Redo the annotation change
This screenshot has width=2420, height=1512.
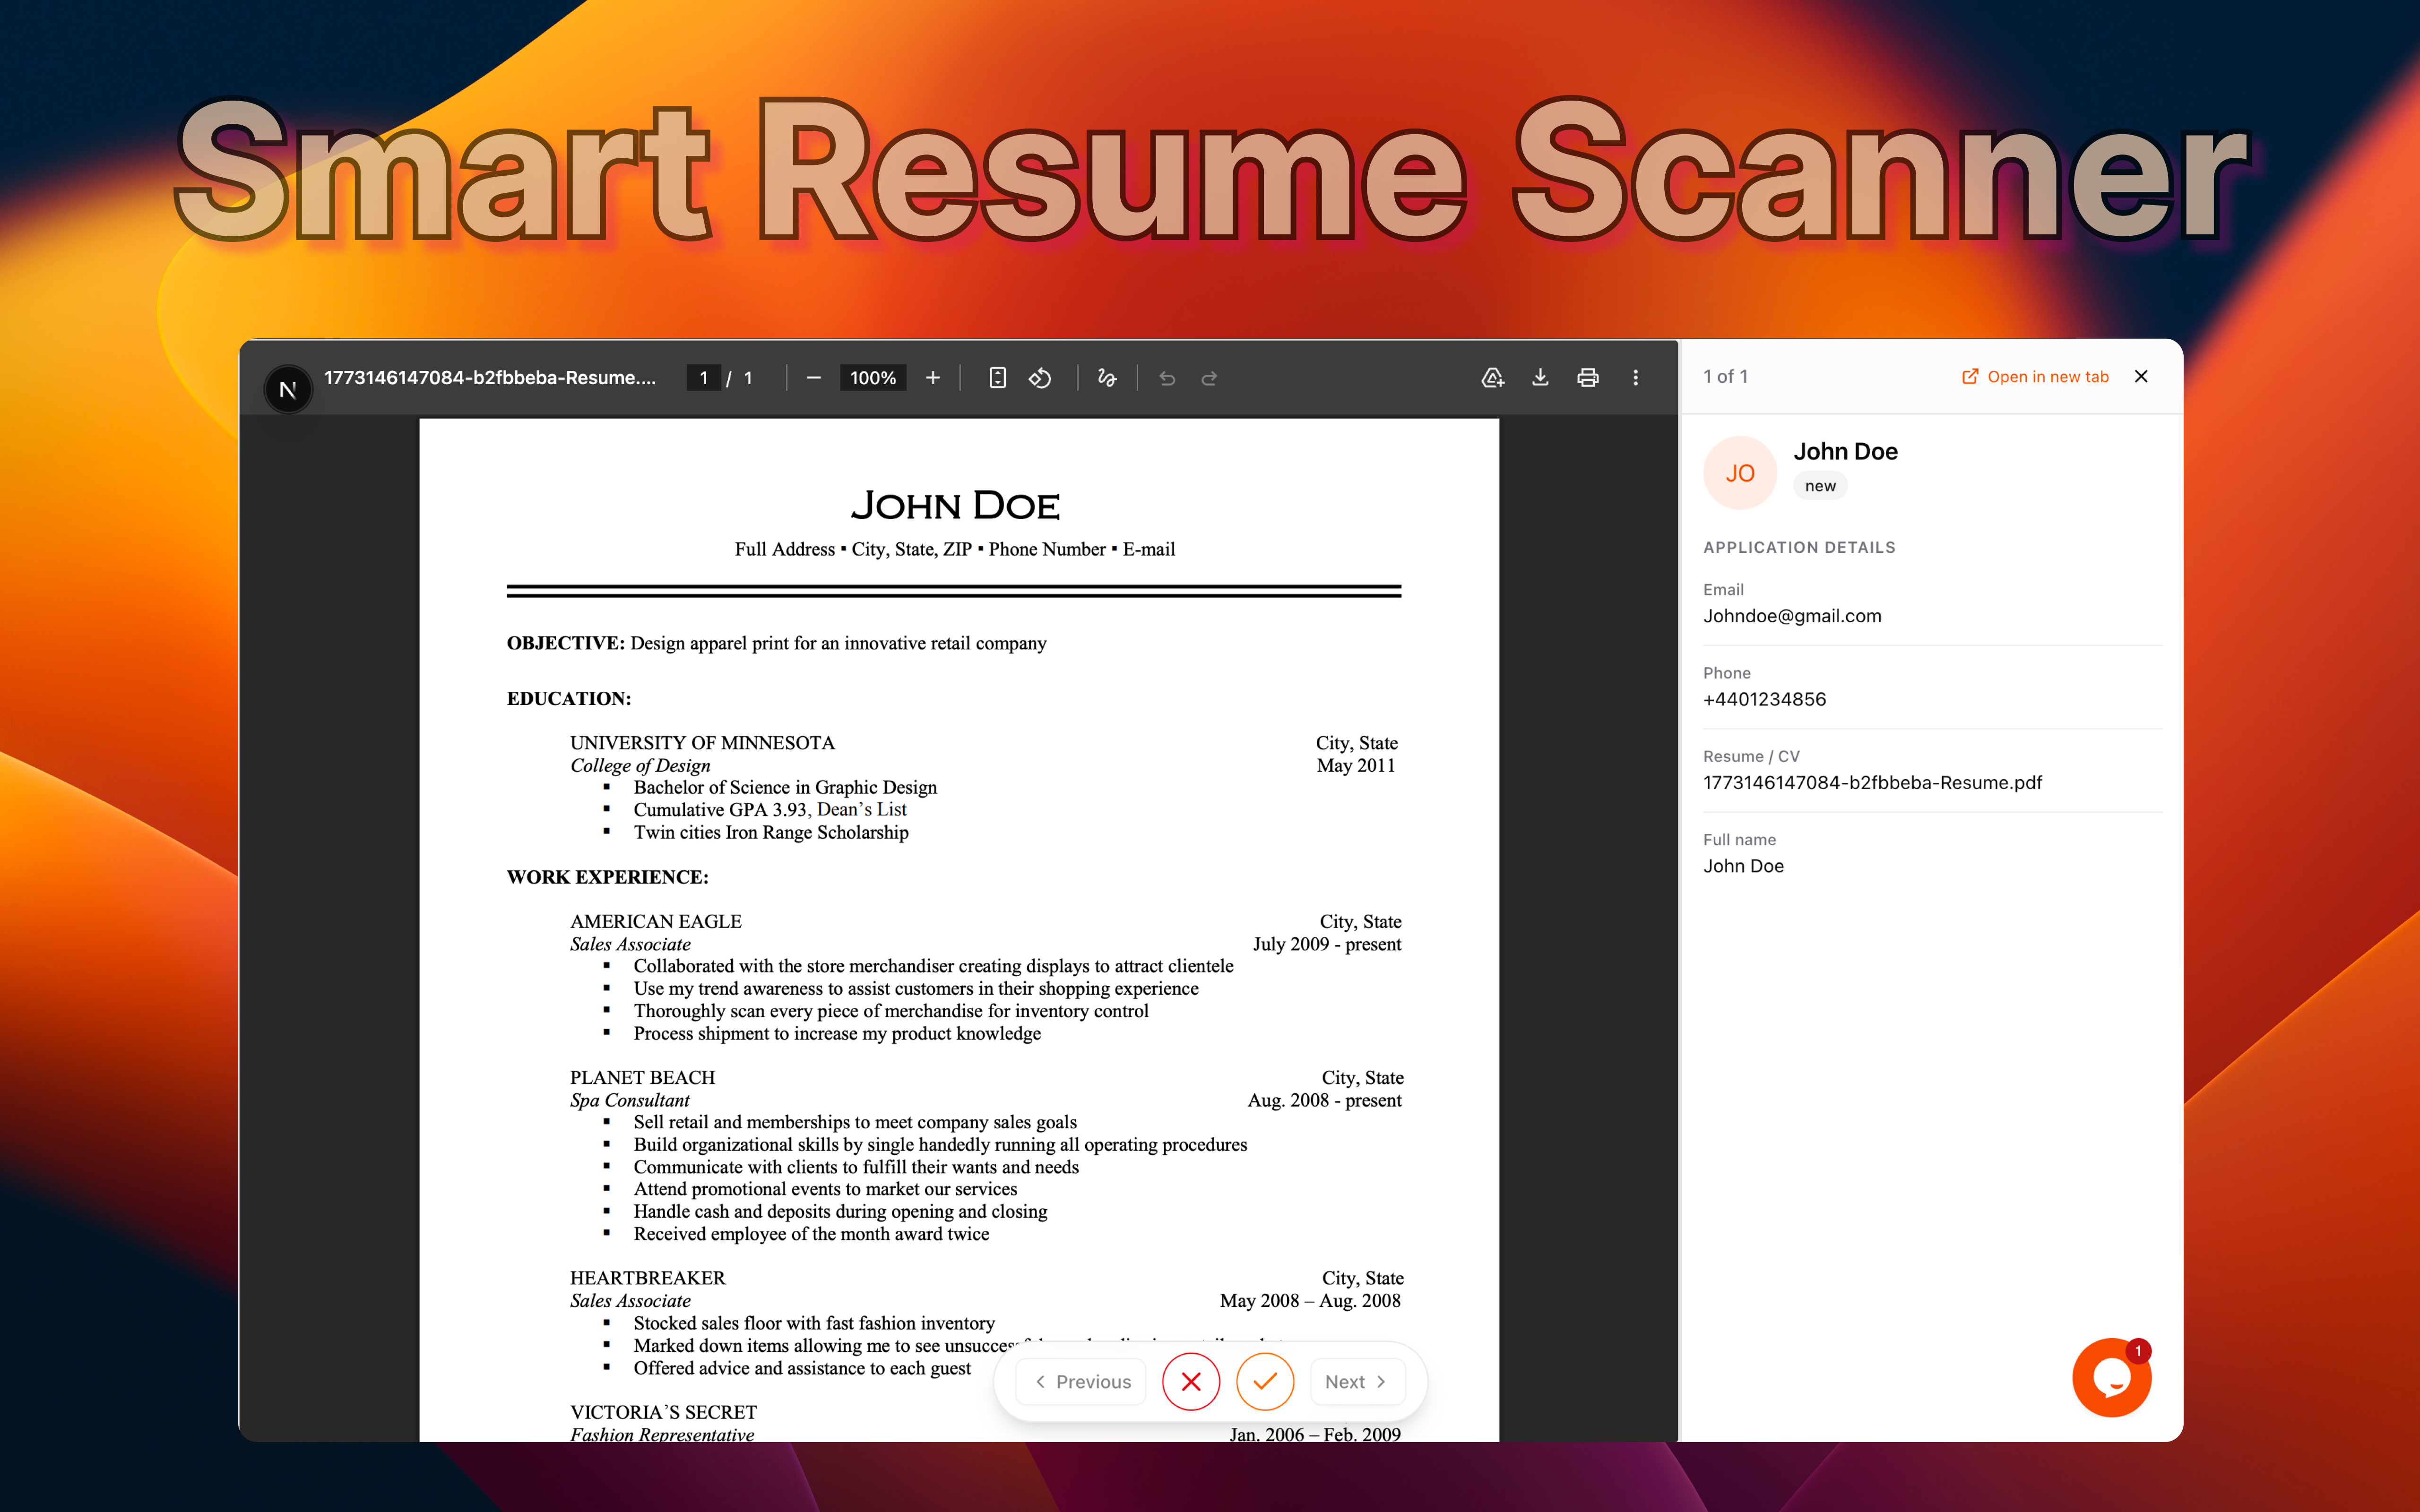[1209, 377]
